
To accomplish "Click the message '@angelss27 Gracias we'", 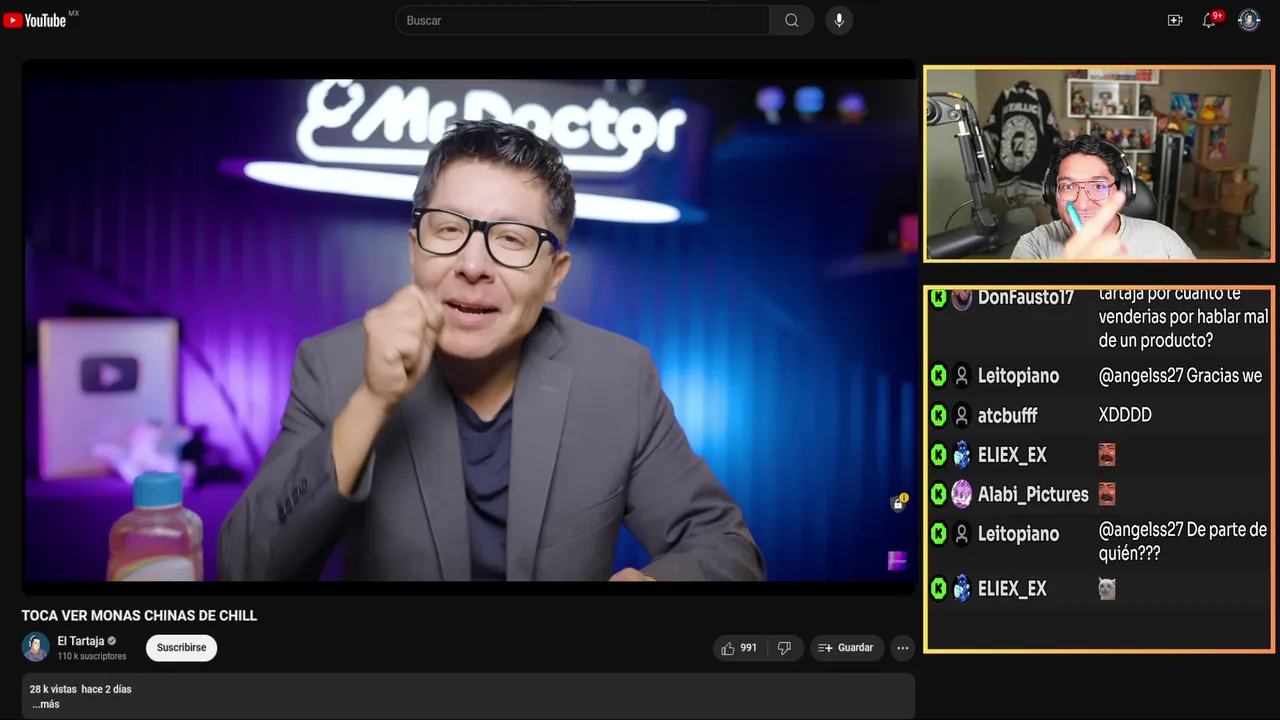I will pyautogui.click(x=1180, y=376).
